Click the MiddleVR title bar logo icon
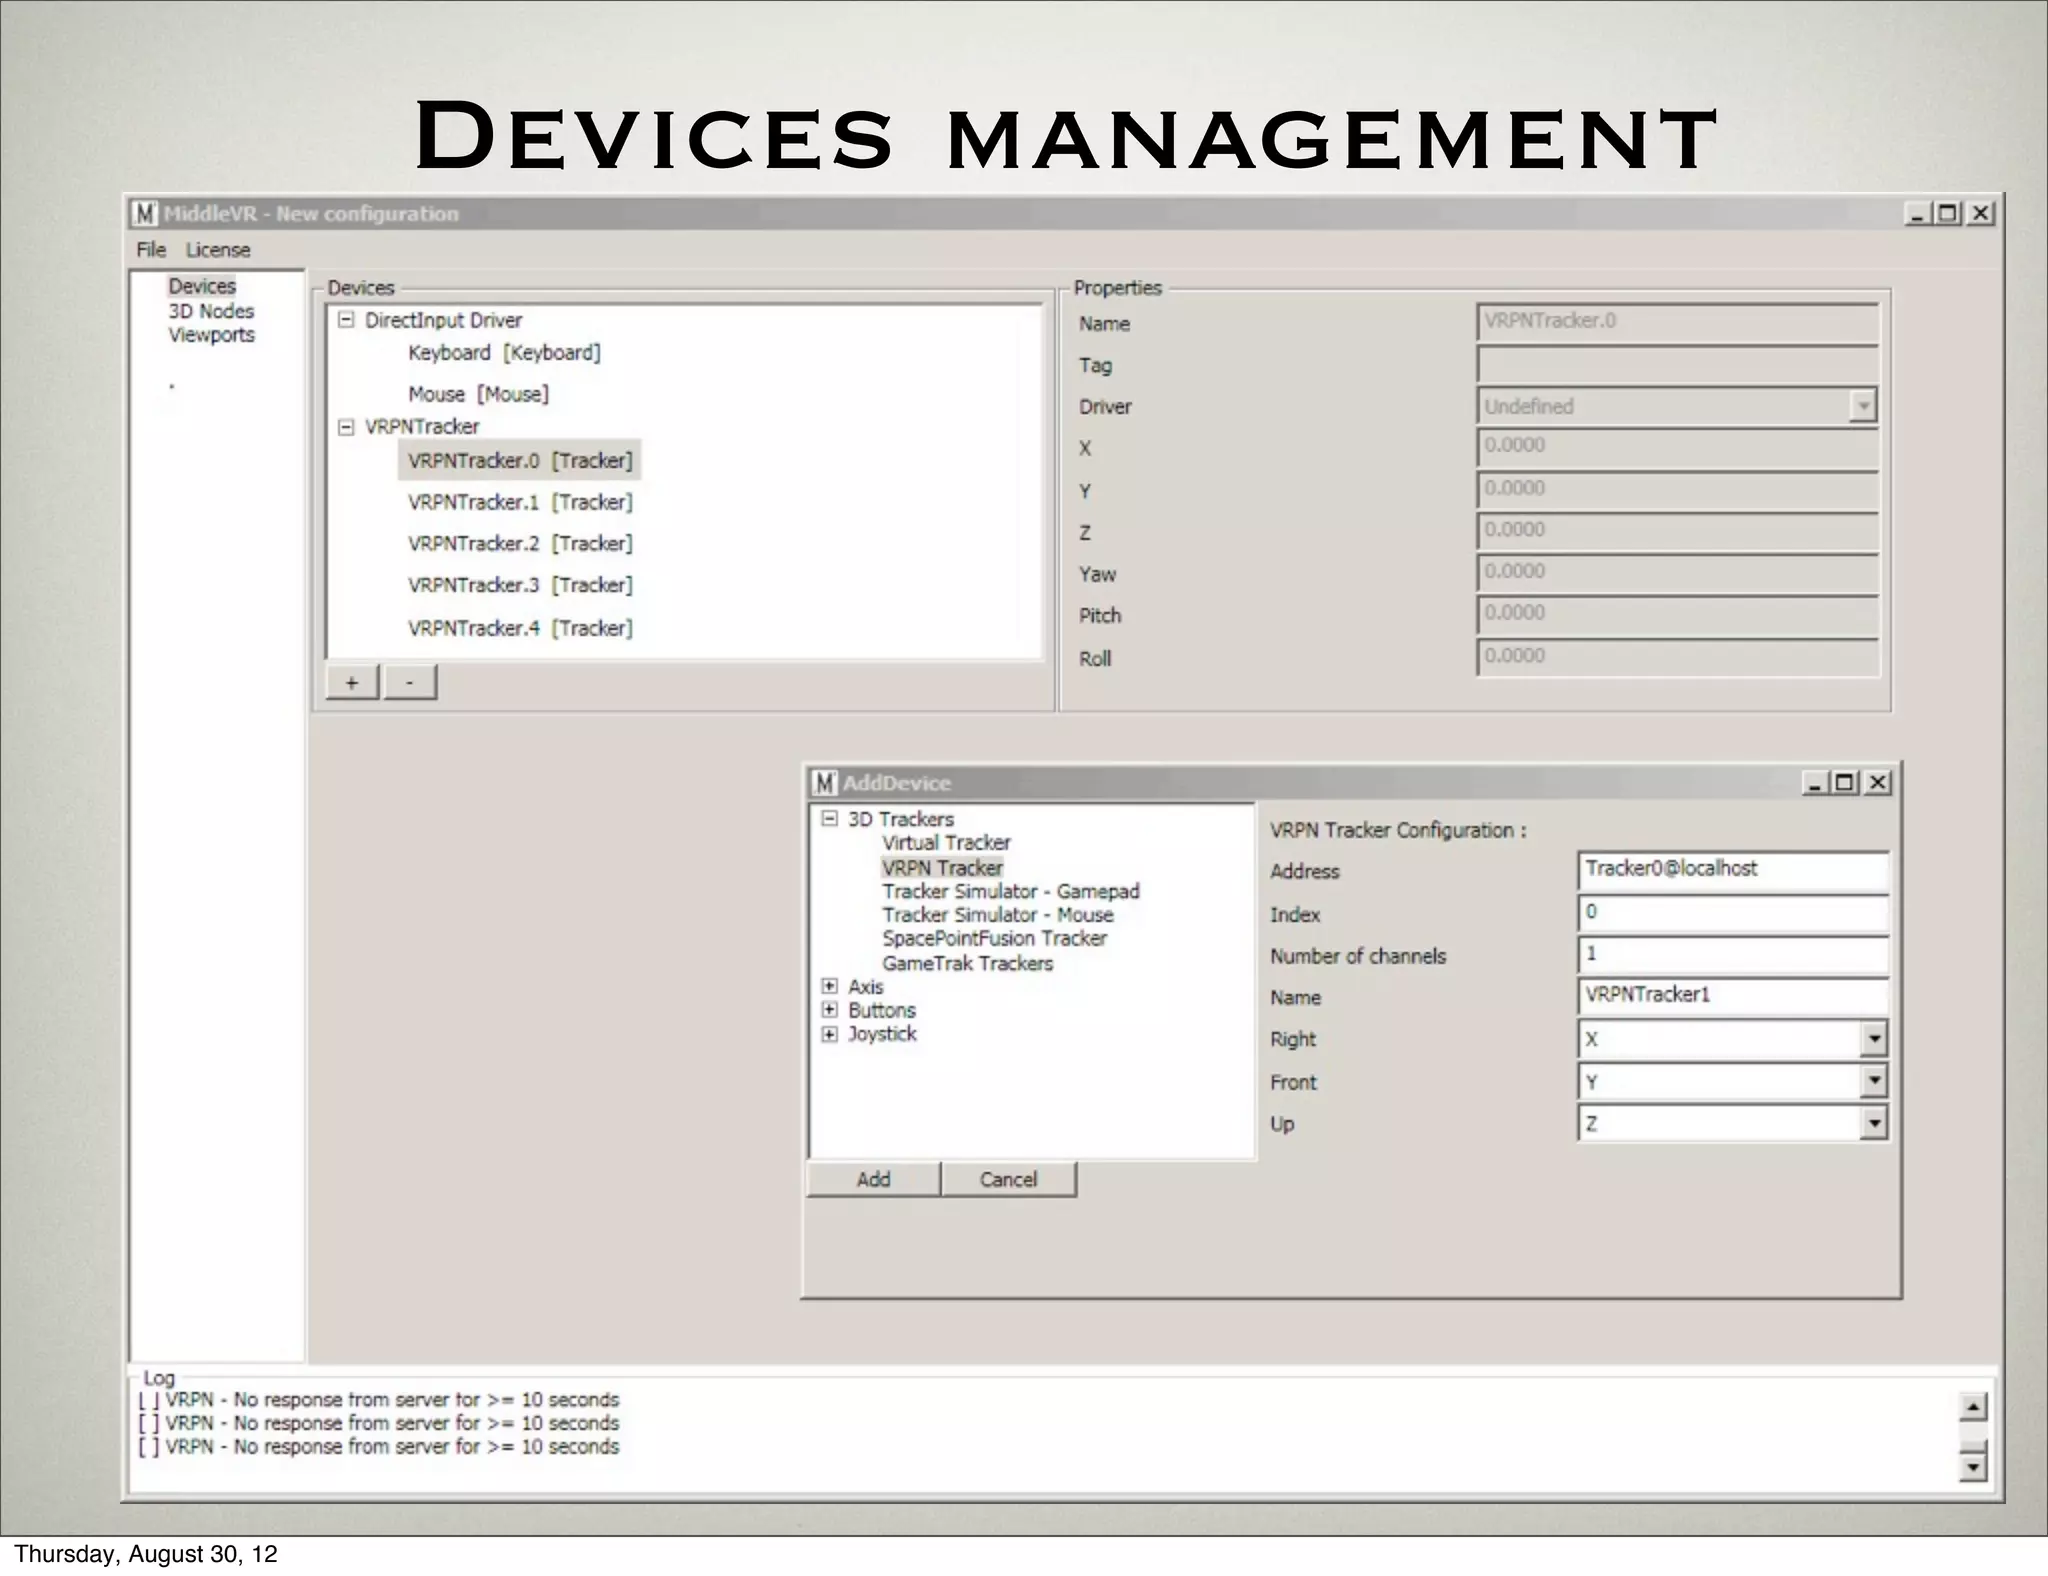 click(x=146, y=214)
